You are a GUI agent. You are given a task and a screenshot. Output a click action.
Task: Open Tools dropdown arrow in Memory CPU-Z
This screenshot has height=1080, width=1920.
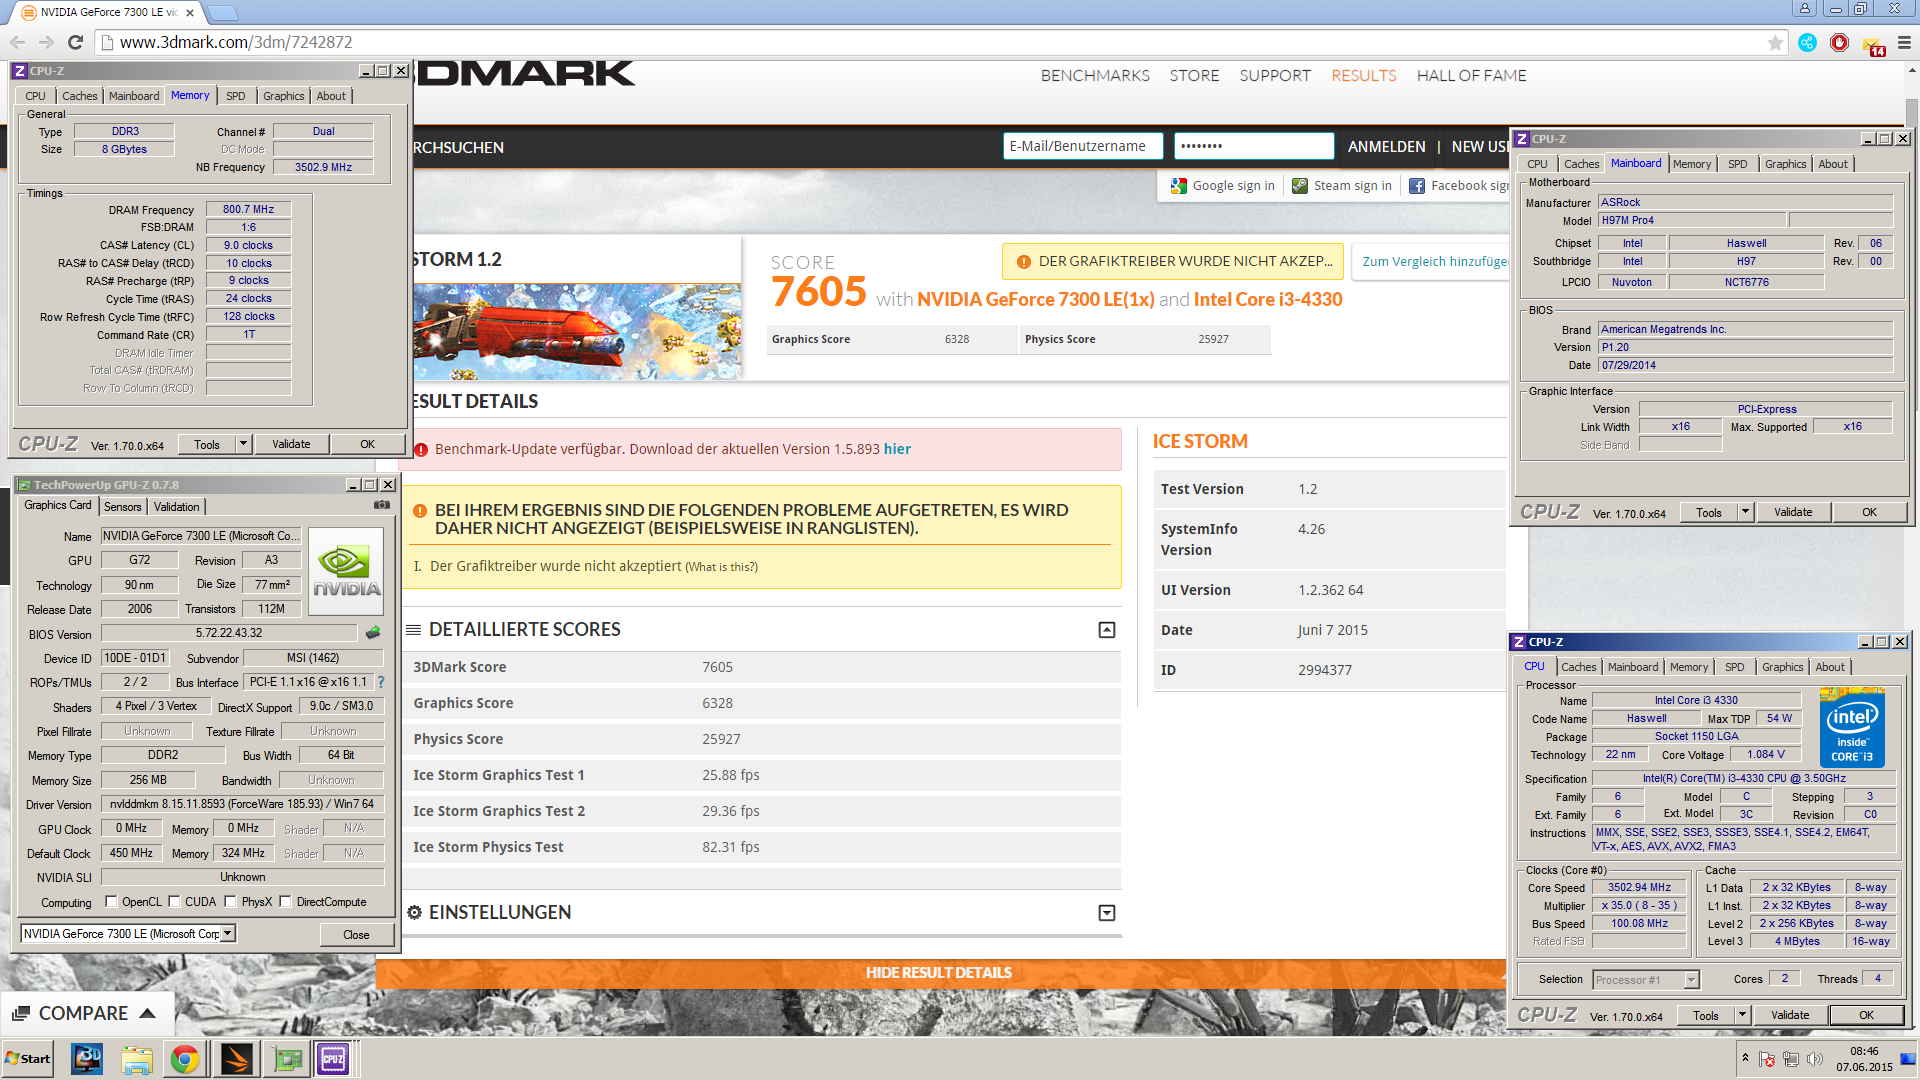point(243,444)
